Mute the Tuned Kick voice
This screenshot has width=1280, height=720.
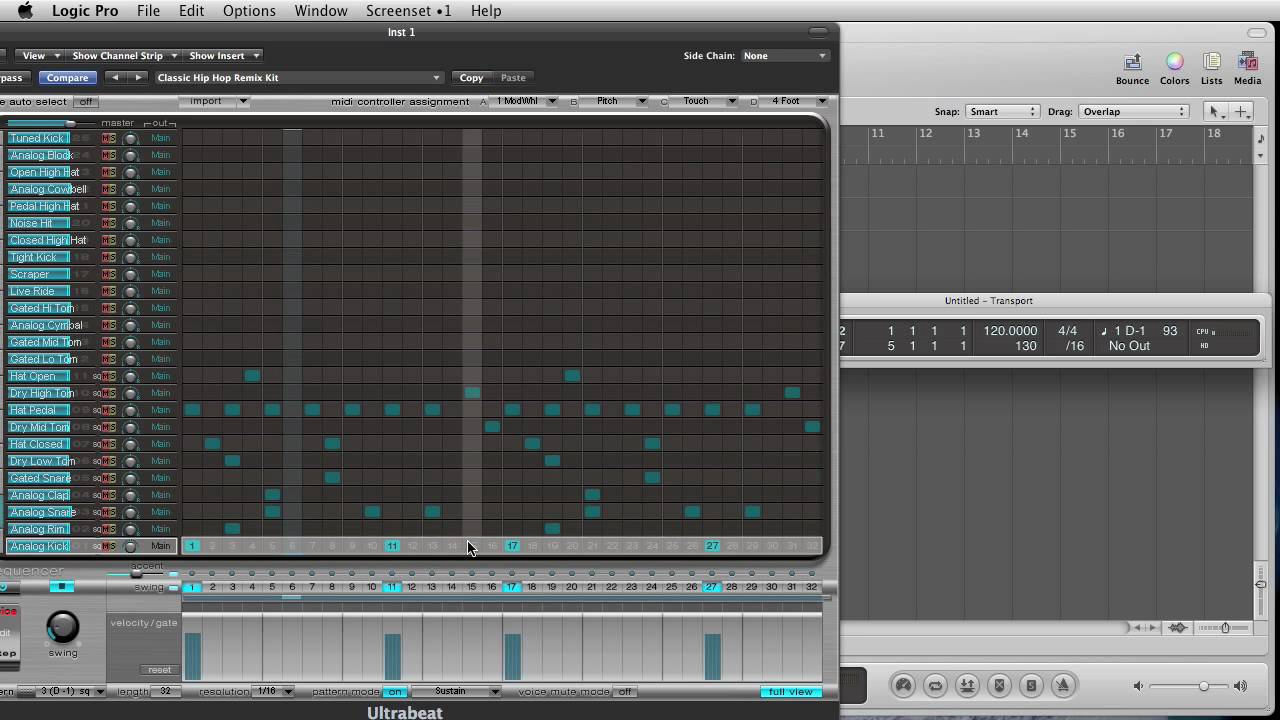point(104,138)
